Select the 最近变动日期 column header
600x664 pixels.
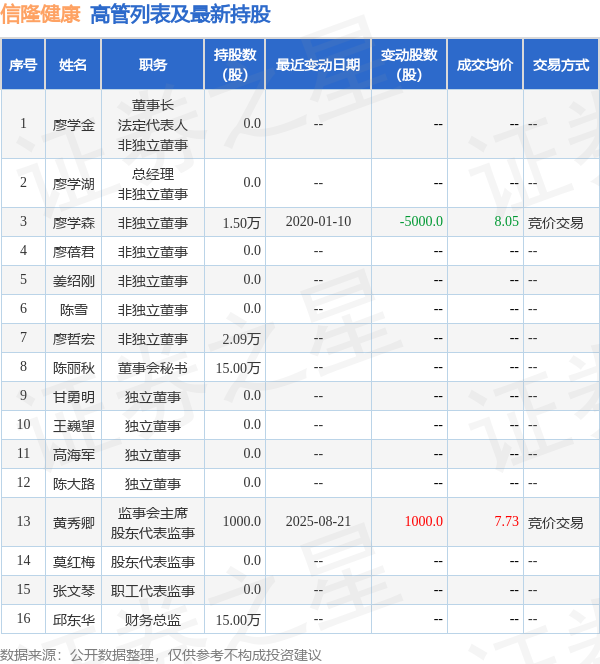318,65
